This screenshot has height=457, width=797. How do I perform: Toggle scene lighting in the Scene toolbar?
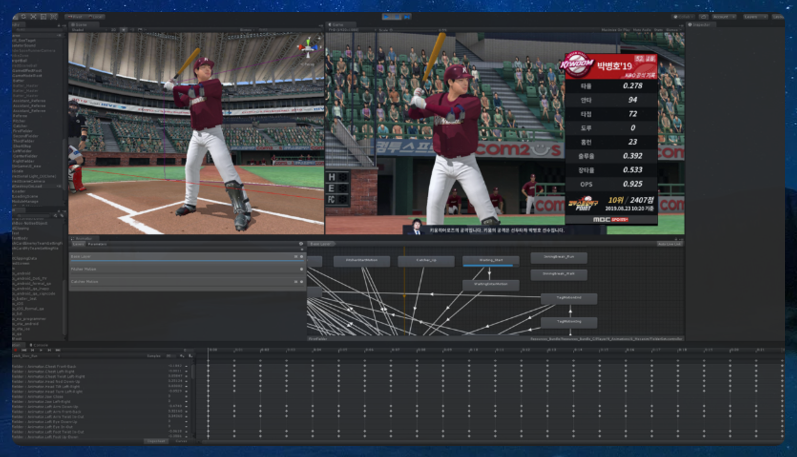(124, 29)
